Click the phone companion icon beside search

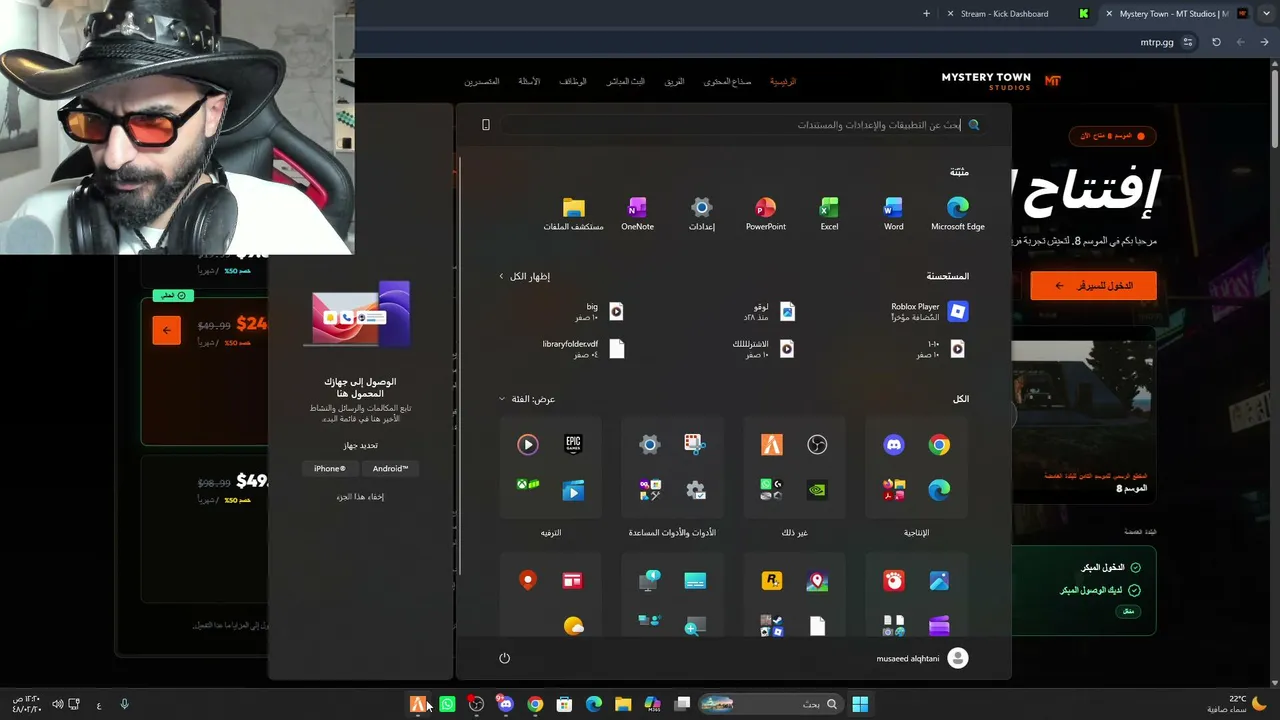coord(486,125)
